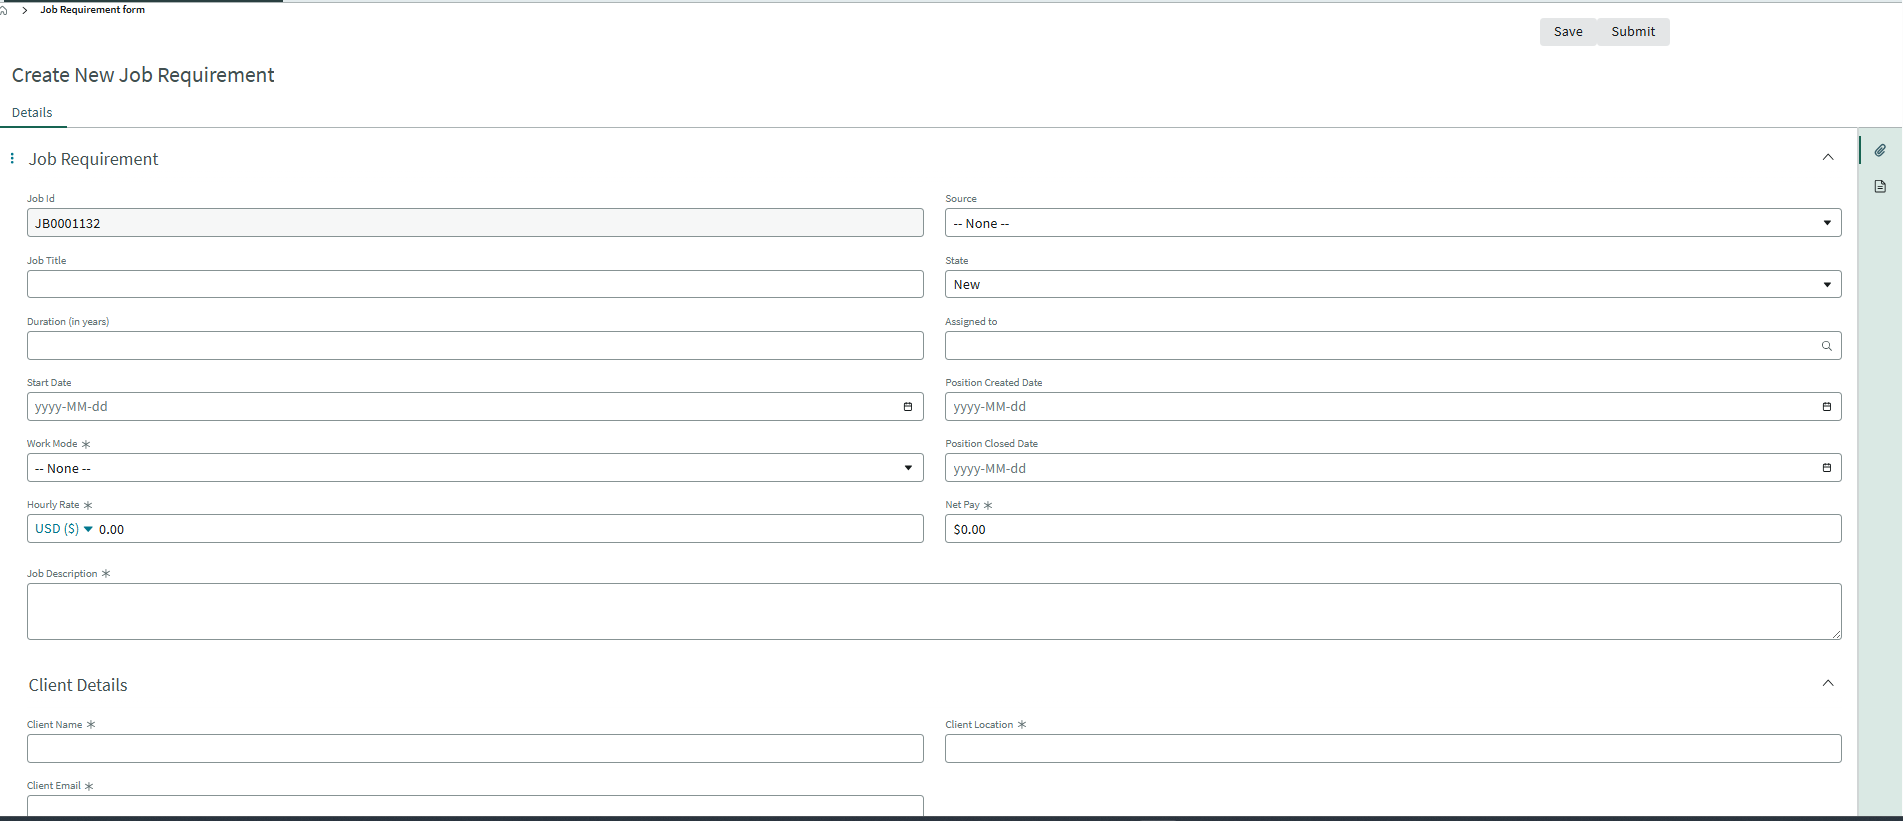Click the Assigned to lookup search icon
The height and width of the screenshot is (821, 1903).
(1827, 346)
